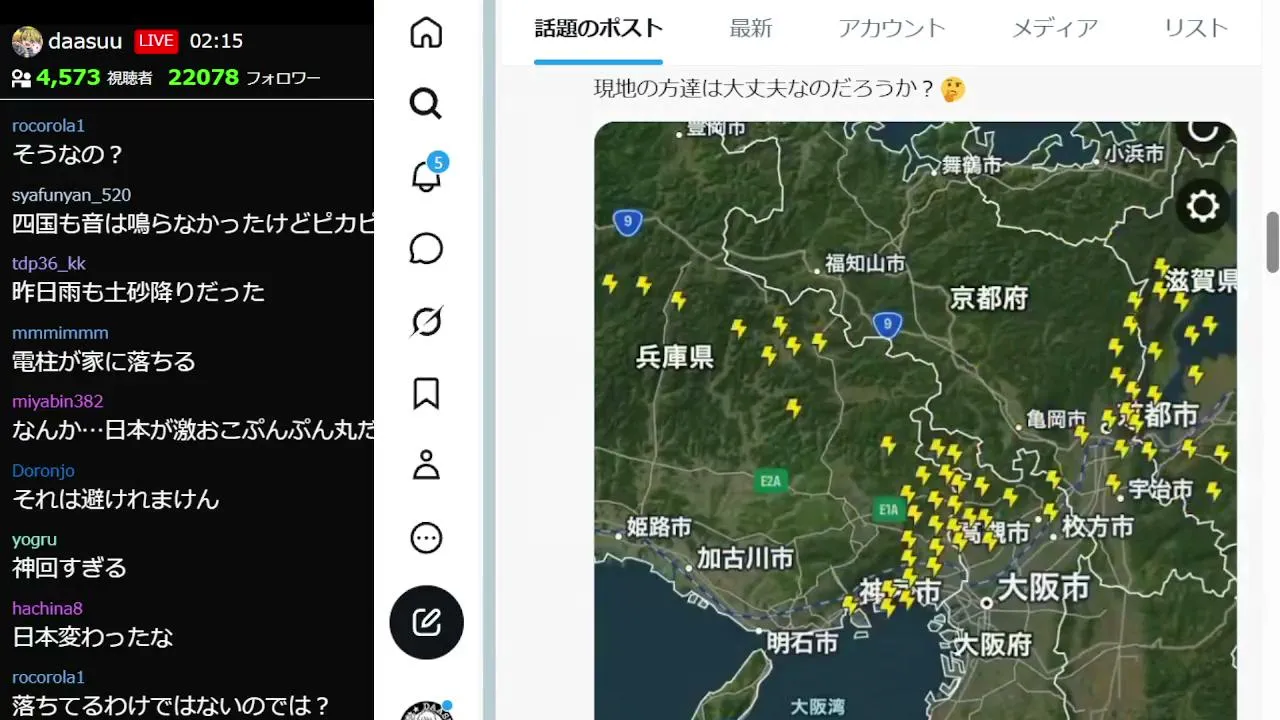The height and width of the screenshot is (720, 1280).
Task: Click the 宇治市 label on the map
Action: click(x=1160, y=489)
